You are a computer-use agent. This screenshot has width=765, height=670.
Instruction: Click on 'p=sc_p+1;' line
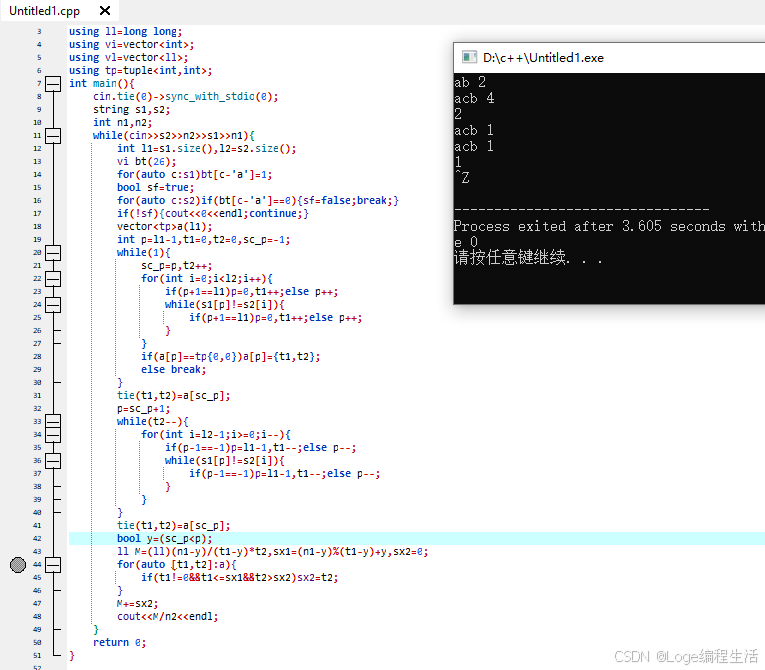point(143,409)
